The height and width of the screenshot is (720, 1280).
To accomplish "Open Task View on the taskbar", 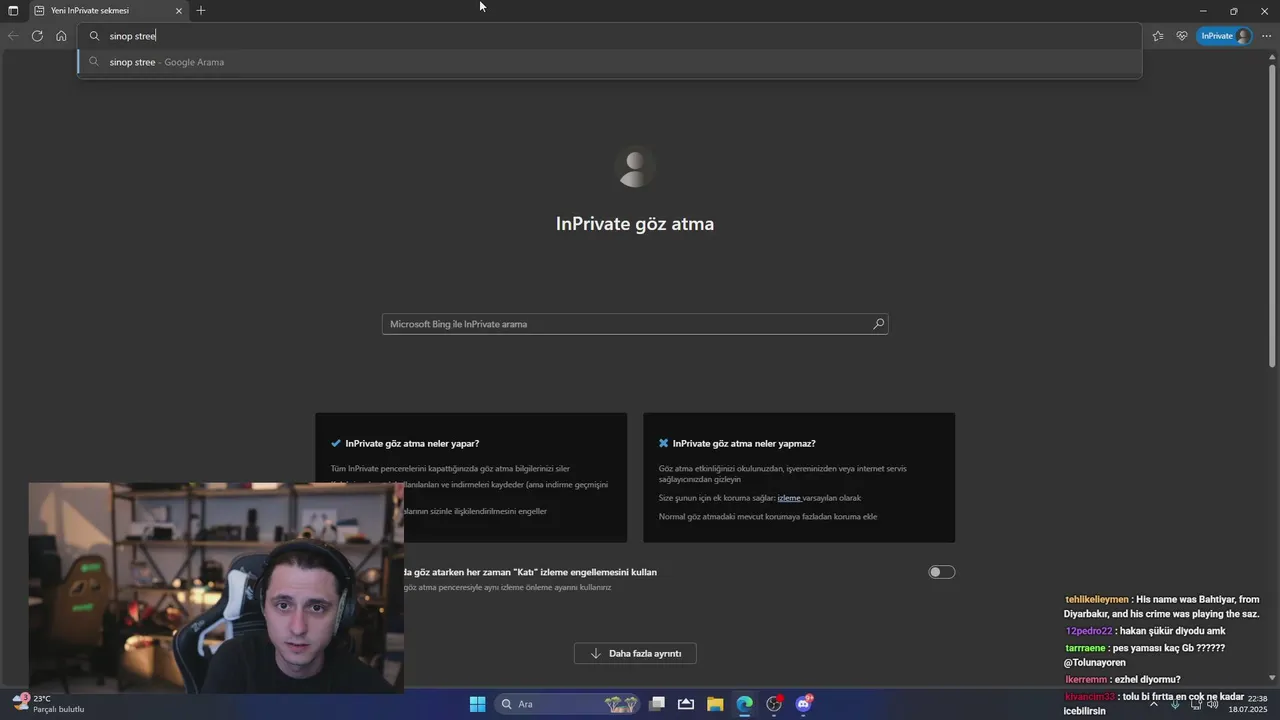I will point(657,704).
